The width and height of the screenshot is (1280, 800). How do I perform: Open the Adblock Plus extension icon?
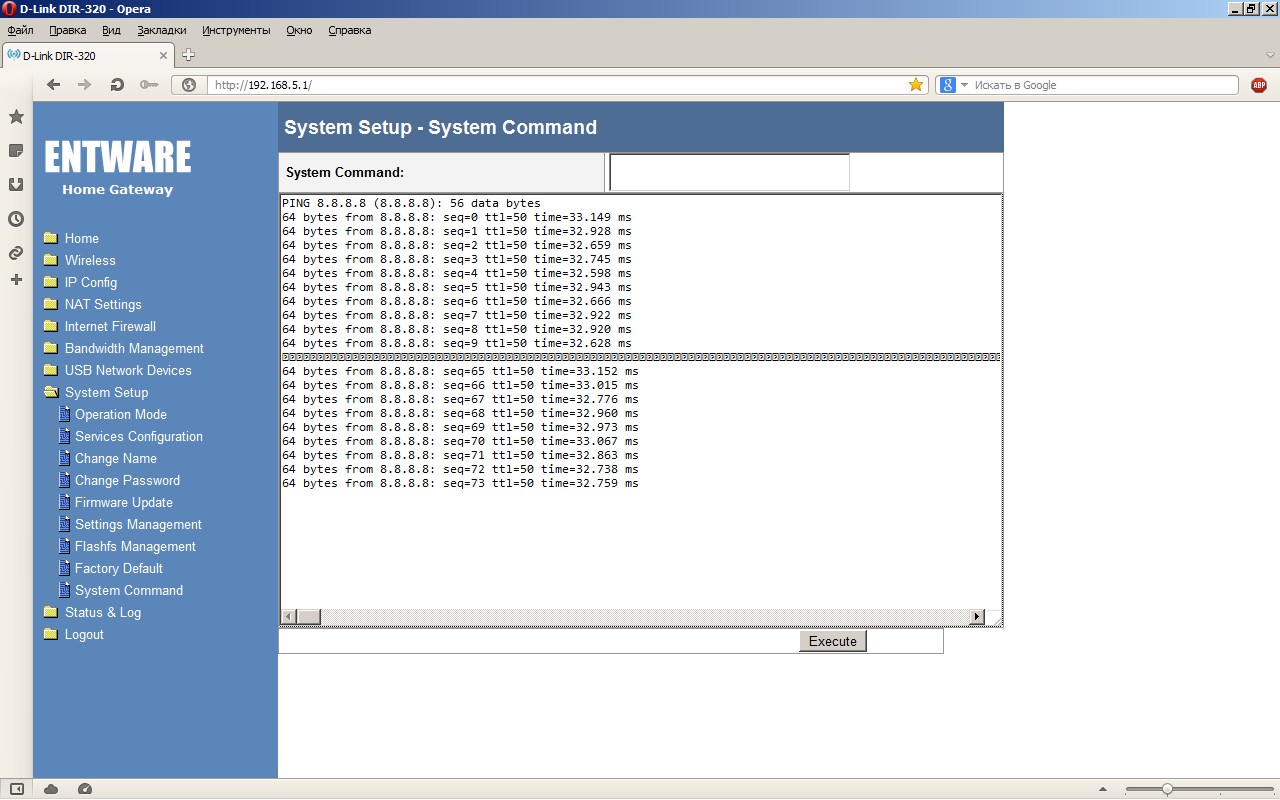(x=1259, y=85)
